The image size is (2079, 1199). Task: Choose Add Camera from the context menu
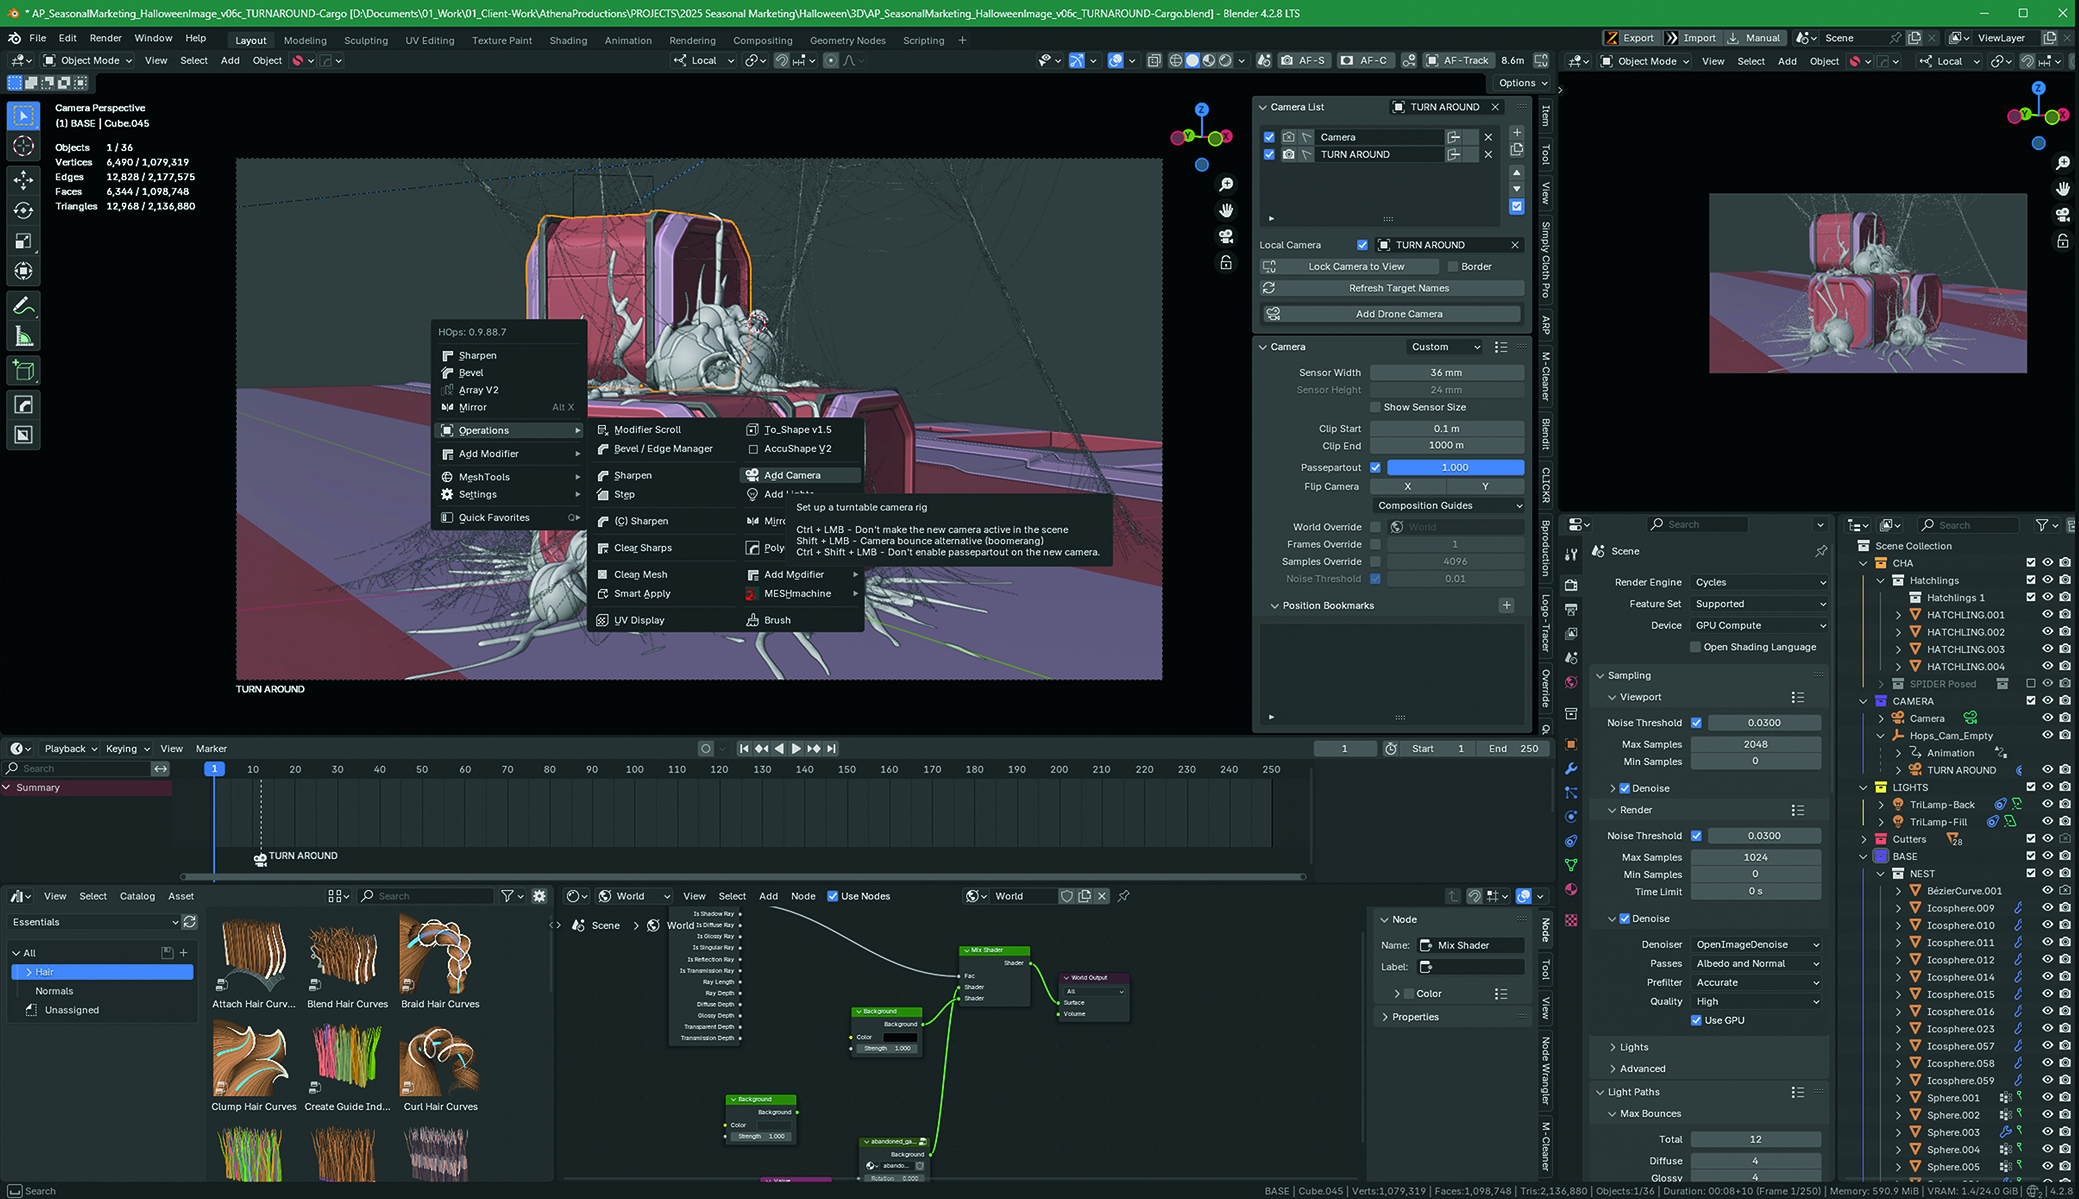tap(800, 475)
